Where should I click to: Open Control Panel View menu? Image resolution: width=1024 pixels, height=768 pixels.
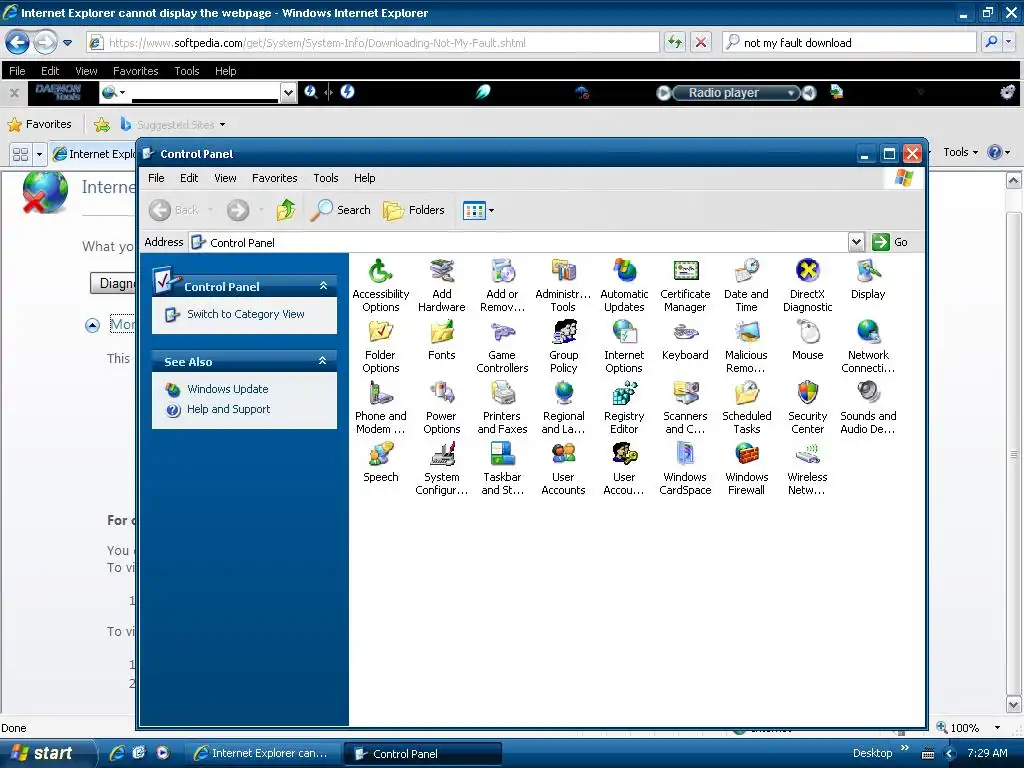225,178
